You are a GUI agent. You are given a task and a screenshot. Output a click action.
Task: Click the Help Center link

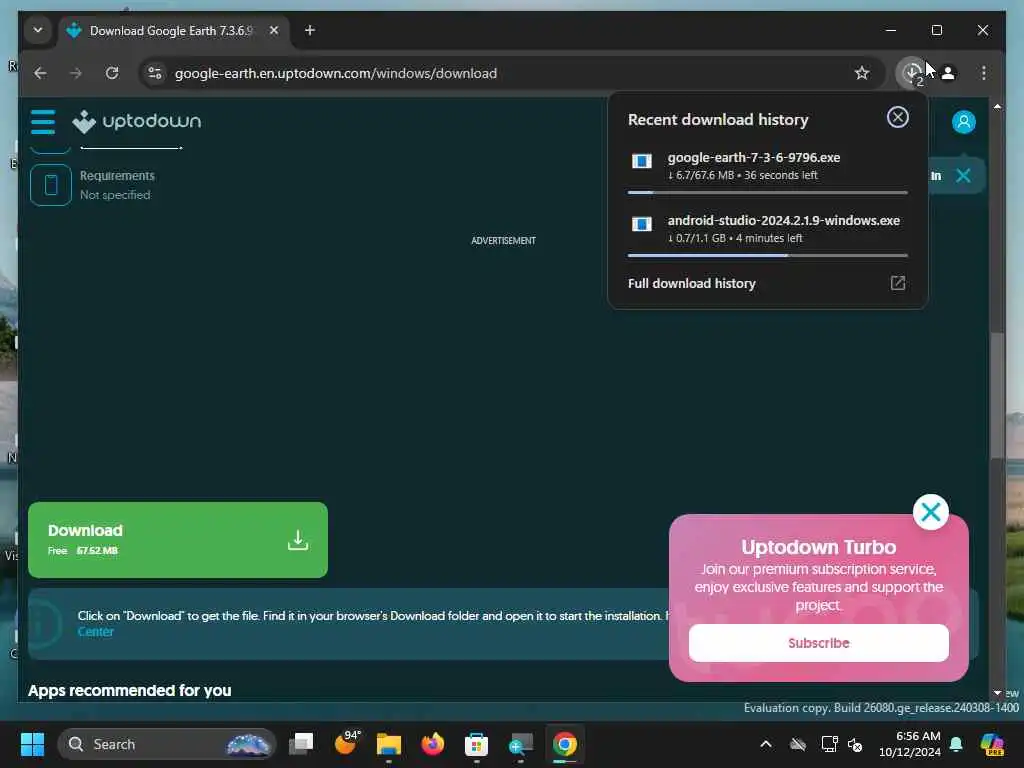95,632
